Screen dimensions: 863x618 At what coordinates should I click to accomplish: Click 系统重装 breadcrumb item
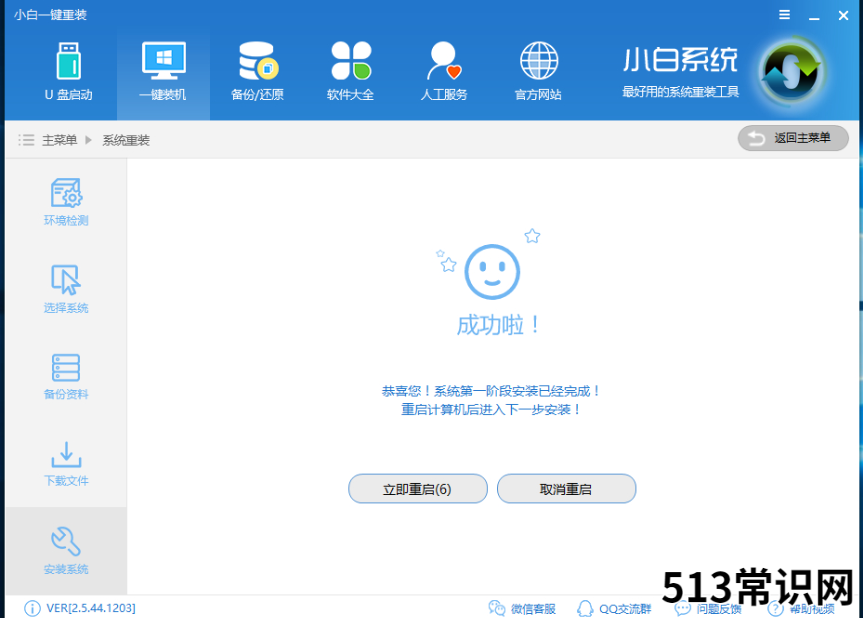click(x=126, y=140)
